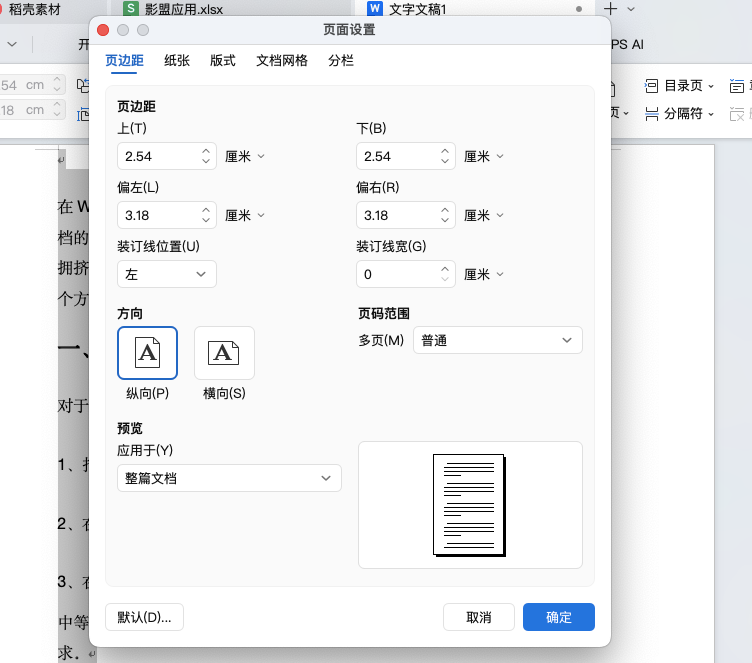Open a new tab with plus icon

(611, 9)
